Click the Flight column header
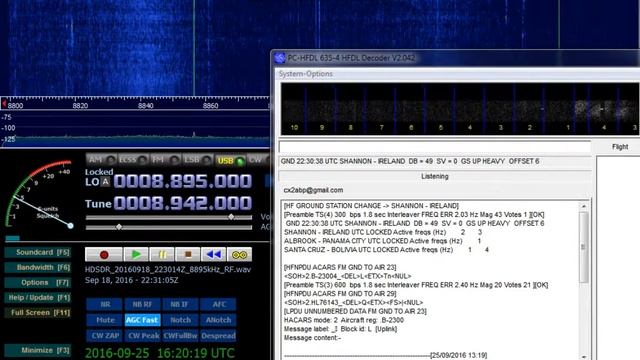This screenshot has height=360, width=640. click(x=620, y=147)
